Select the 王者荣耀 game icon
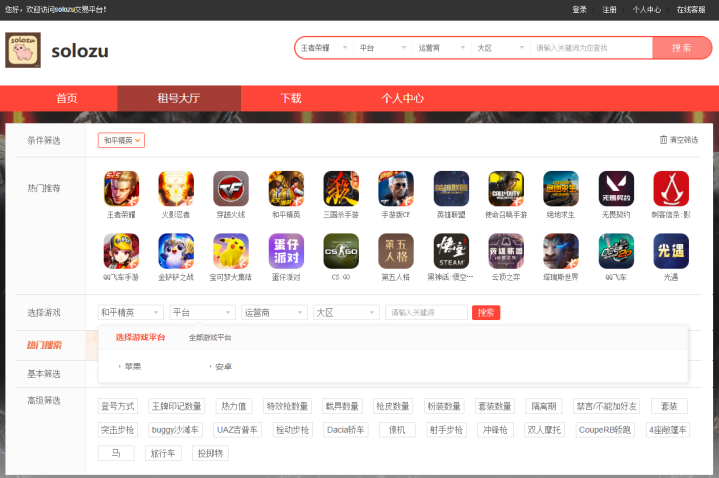This screenshot has width=719, height=478. tap(121, 189)
